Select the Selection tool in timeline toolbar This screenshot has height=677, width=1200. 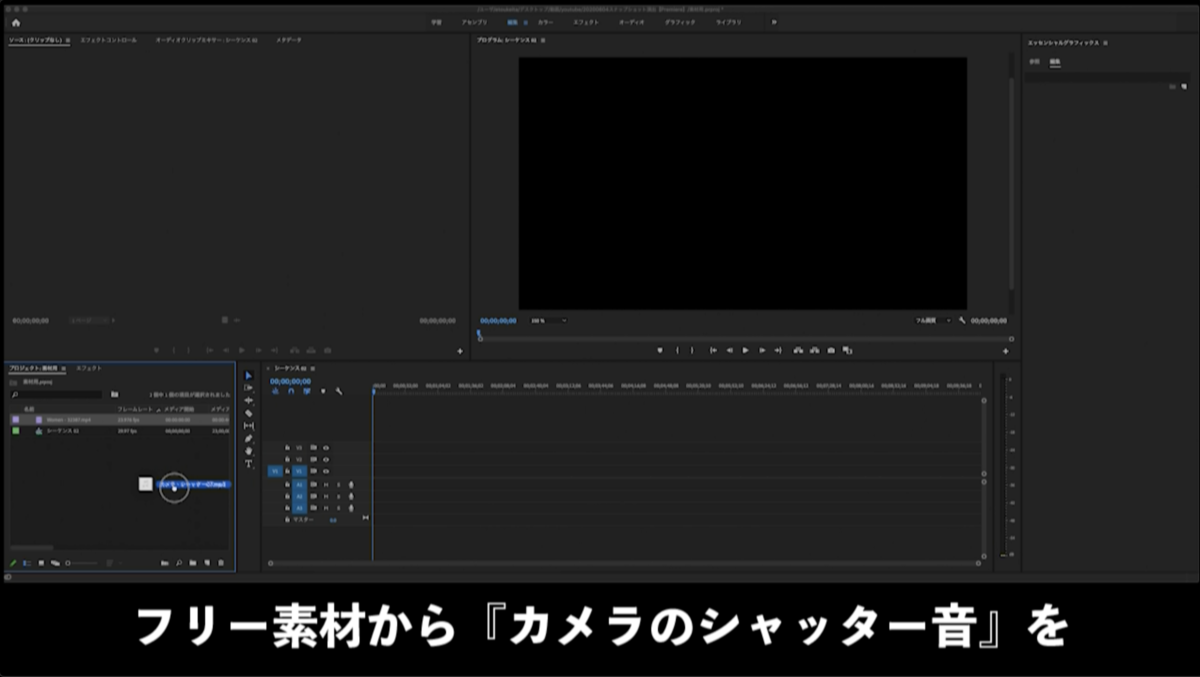(248, 375)
